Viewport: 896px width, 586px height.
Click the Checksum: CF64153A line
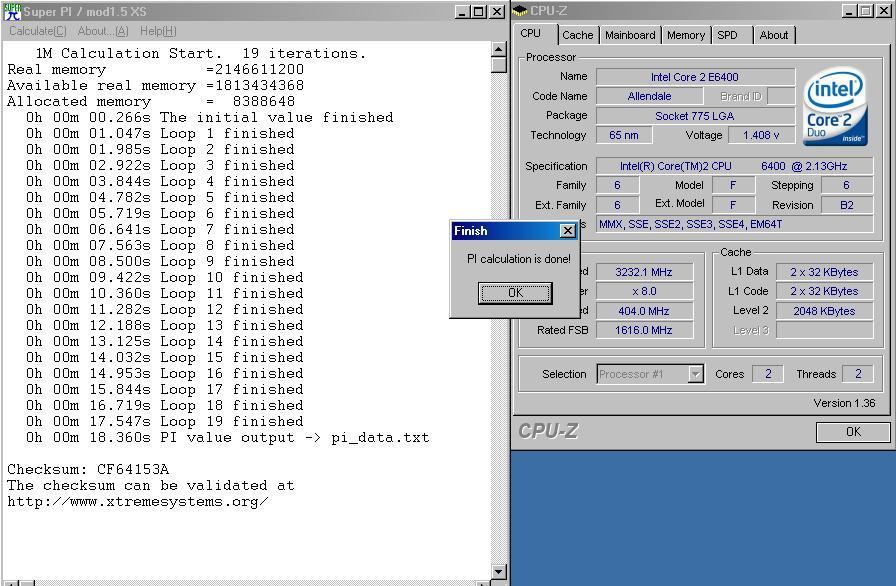(x=88, y=469)
